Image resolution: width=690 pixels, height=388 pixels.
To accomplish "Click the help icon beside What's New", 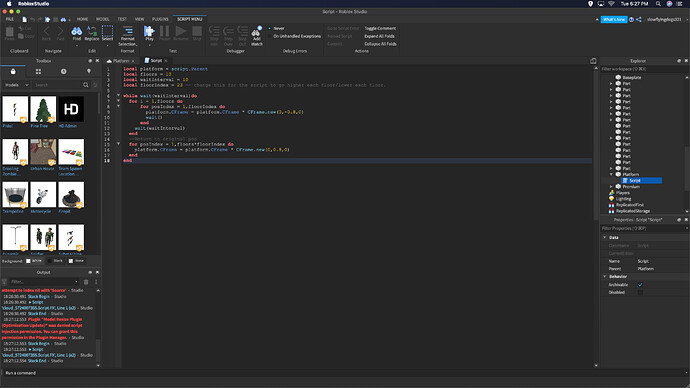I will pyautogui.click(x=631, y=19).
